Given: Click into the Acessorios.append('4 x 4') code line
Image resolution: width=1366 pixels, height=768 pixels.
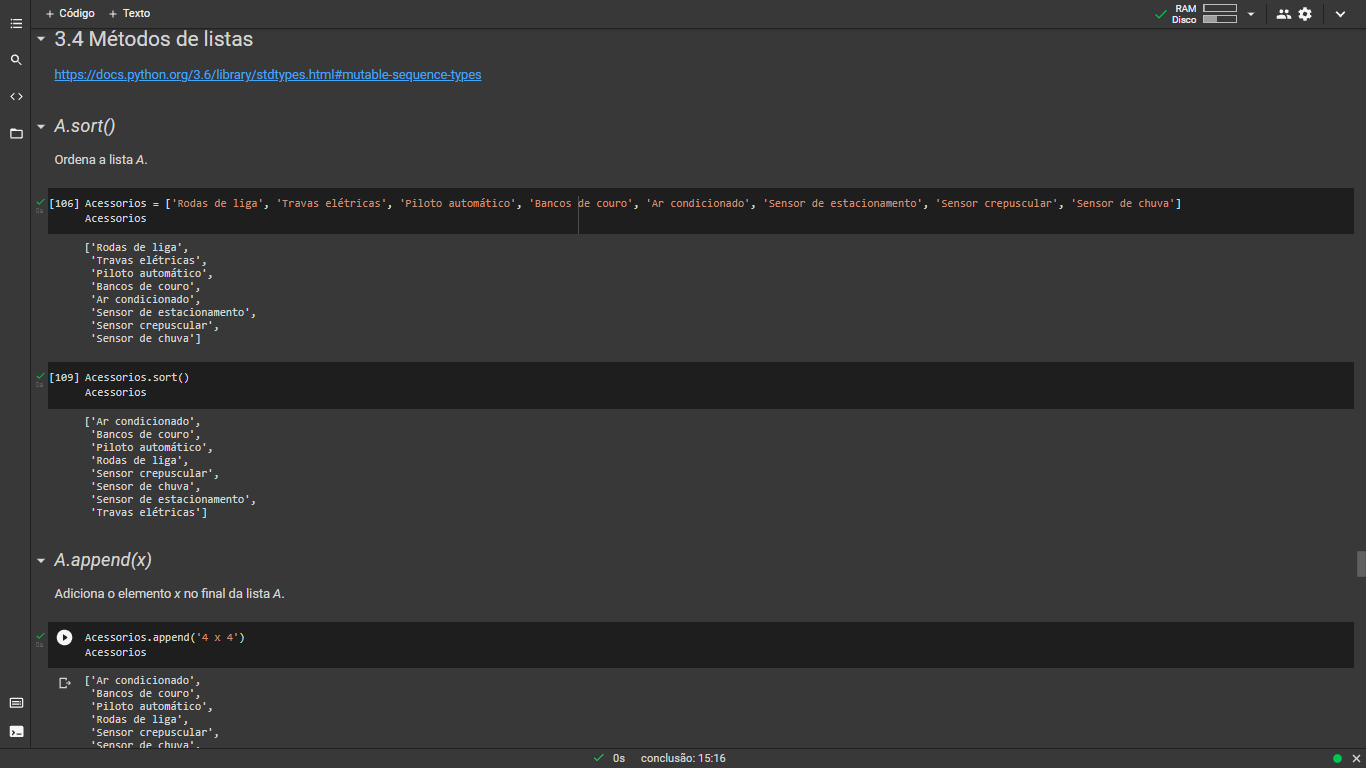Looking at the screenshot, I should pyautogui.click(x=165, y=637).
